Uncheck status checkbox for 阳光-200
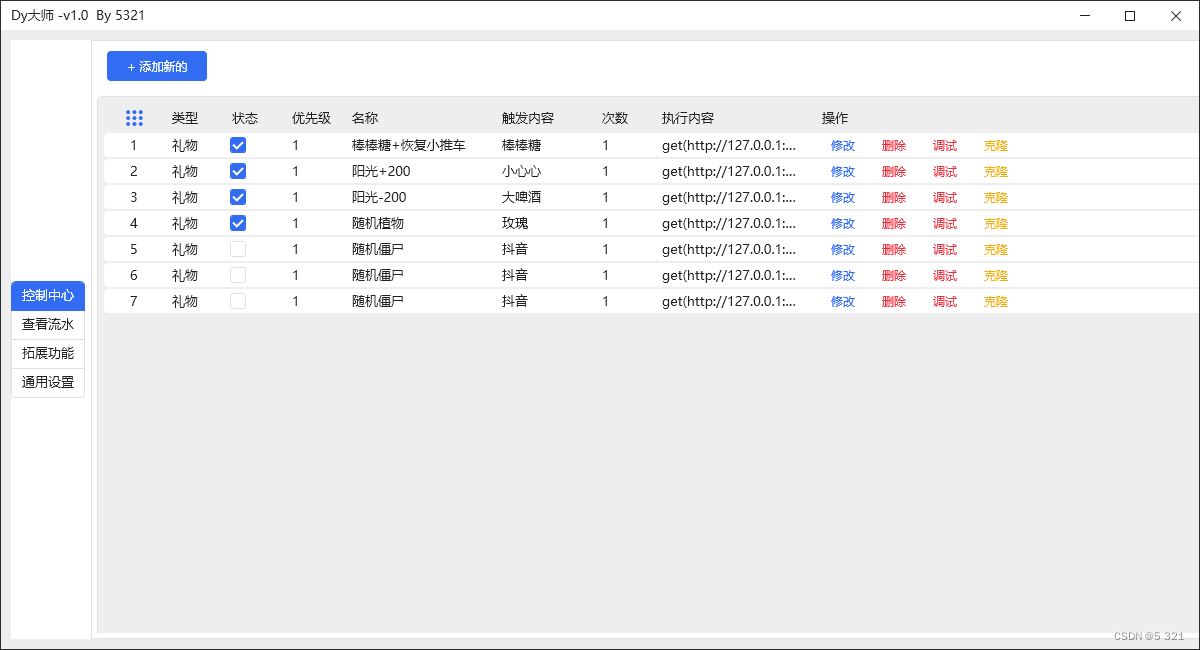Screen dimensions: 1200x650 (238, 197)
